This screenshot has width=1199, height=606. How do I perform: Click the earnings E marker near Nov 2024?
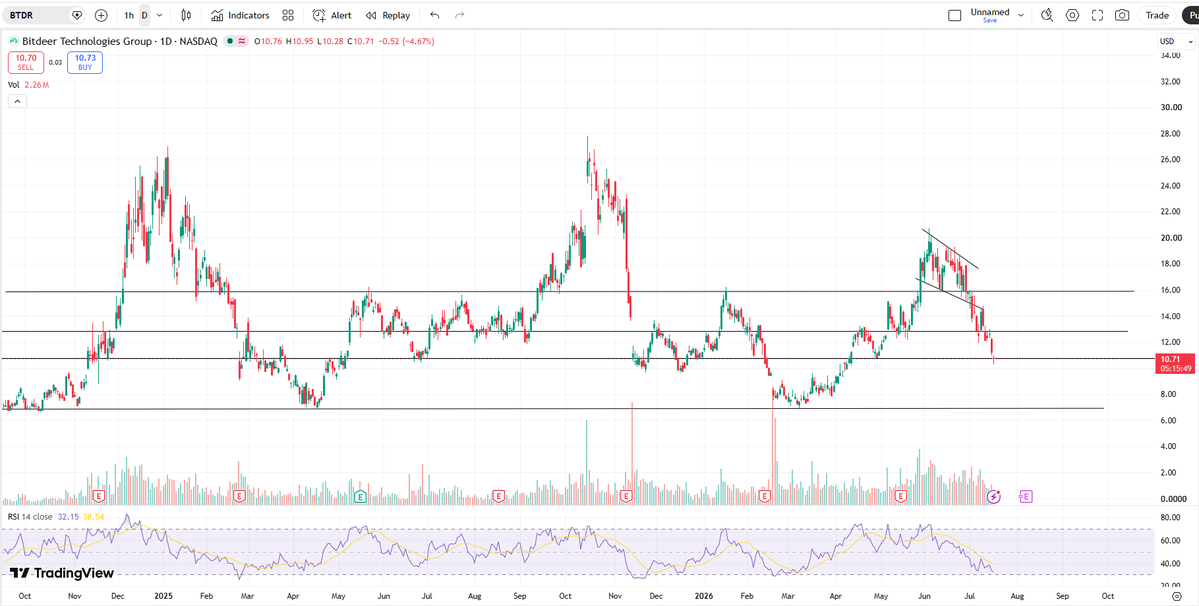tap(98, 497)
